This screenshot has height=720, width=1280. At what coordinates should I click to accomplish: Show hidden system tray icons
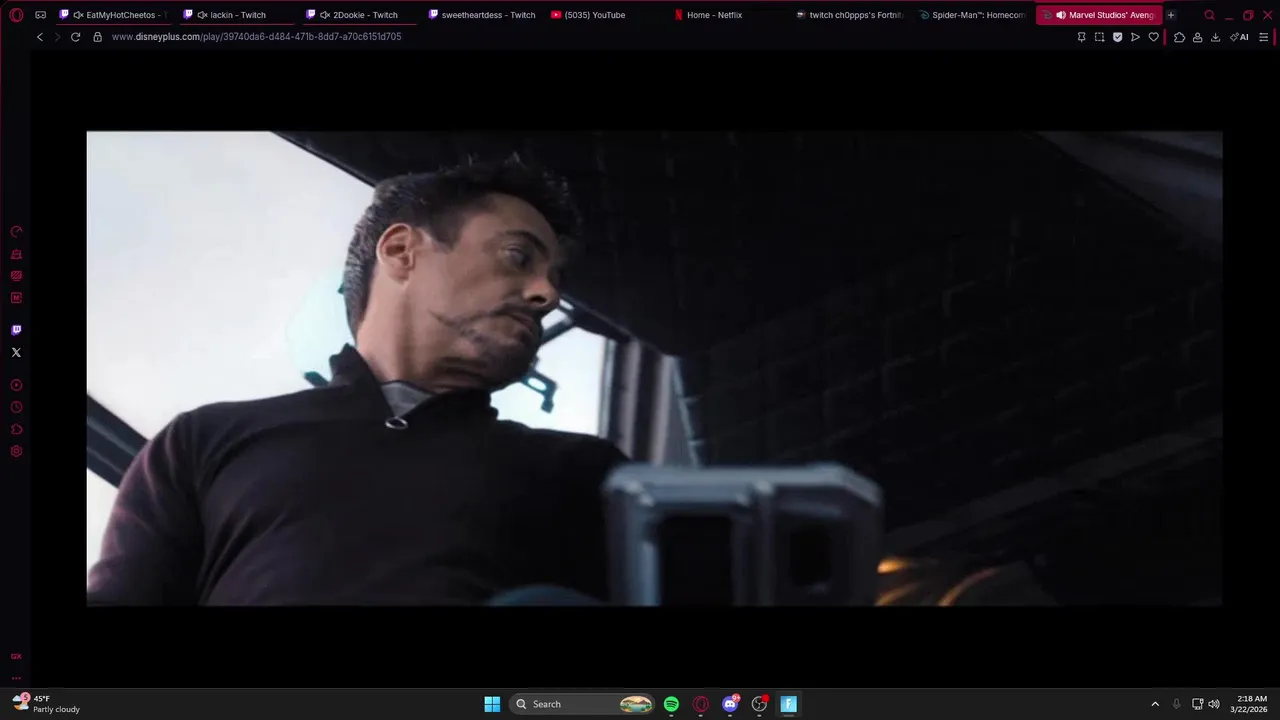click(1155, 704)
